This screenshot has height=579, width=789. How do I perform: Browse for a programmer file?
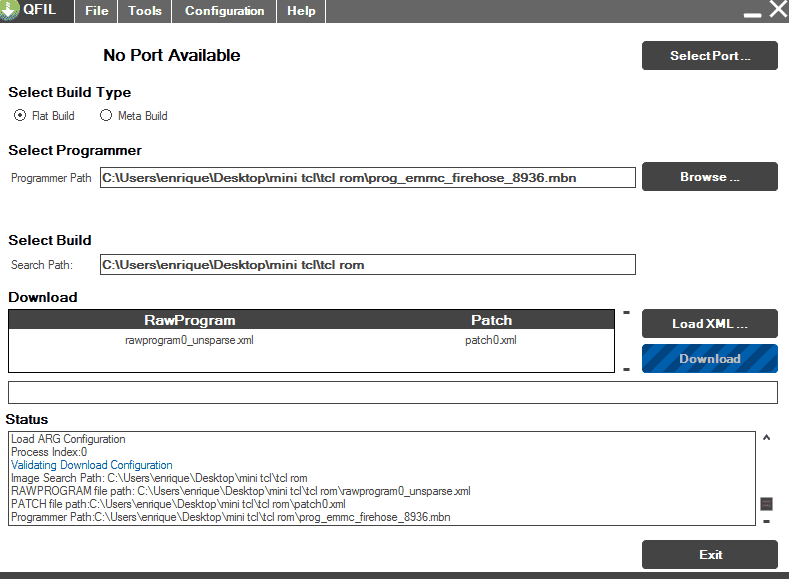pyautogui.click(x=709, y=177)
